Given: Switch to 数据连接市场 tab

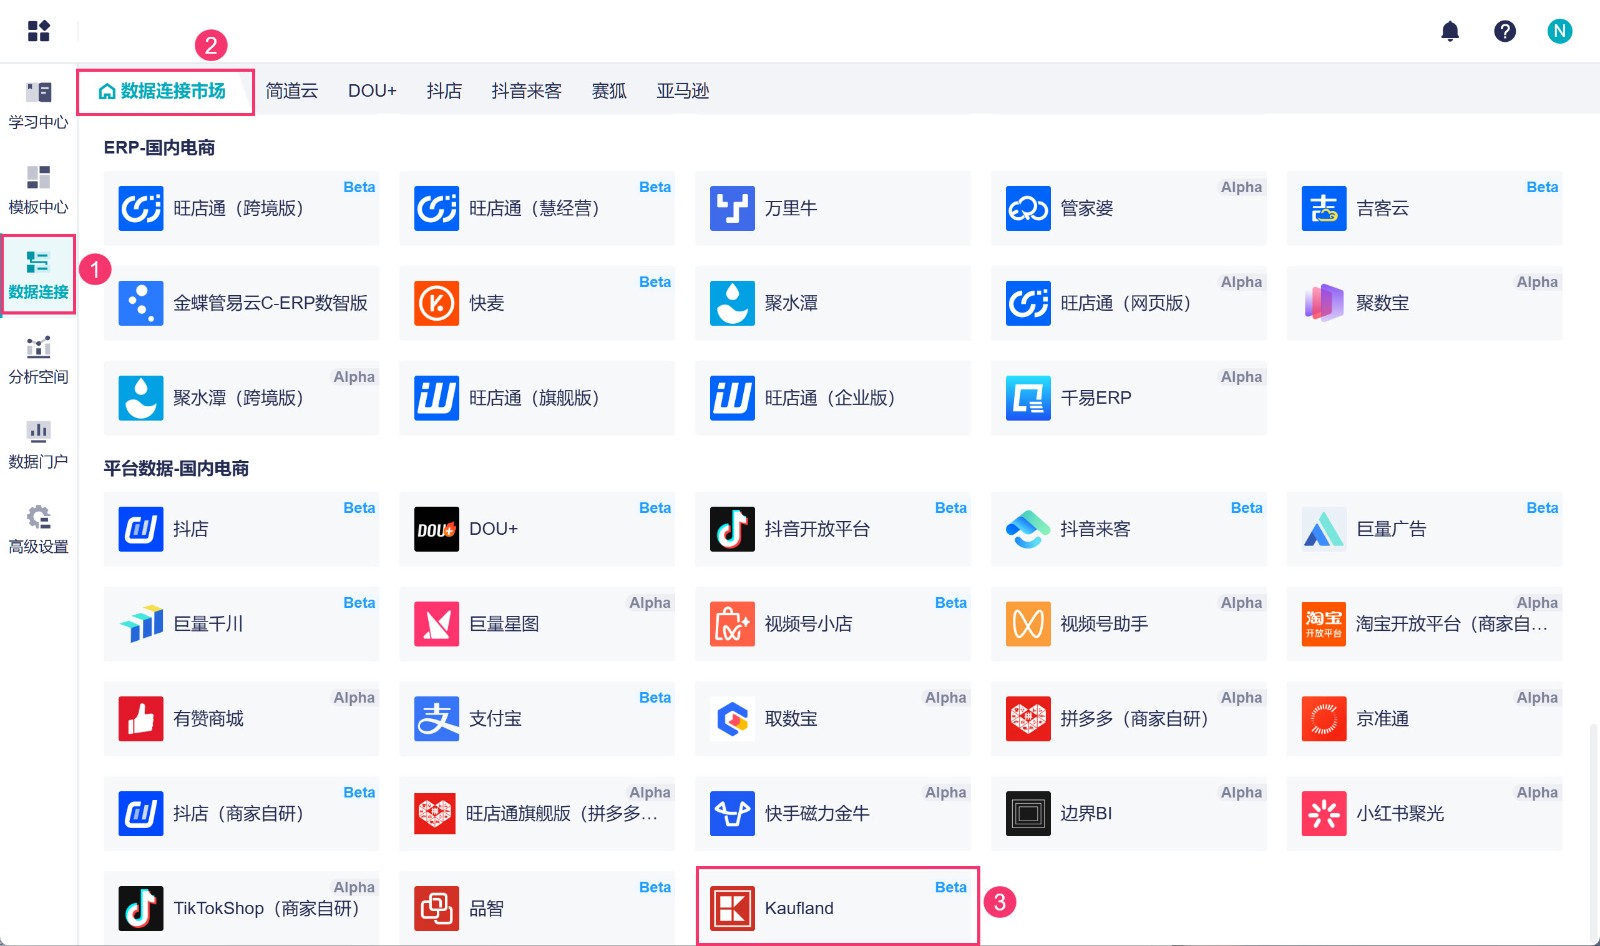Looking at the screenshot, I should click(x=165, y=91).
